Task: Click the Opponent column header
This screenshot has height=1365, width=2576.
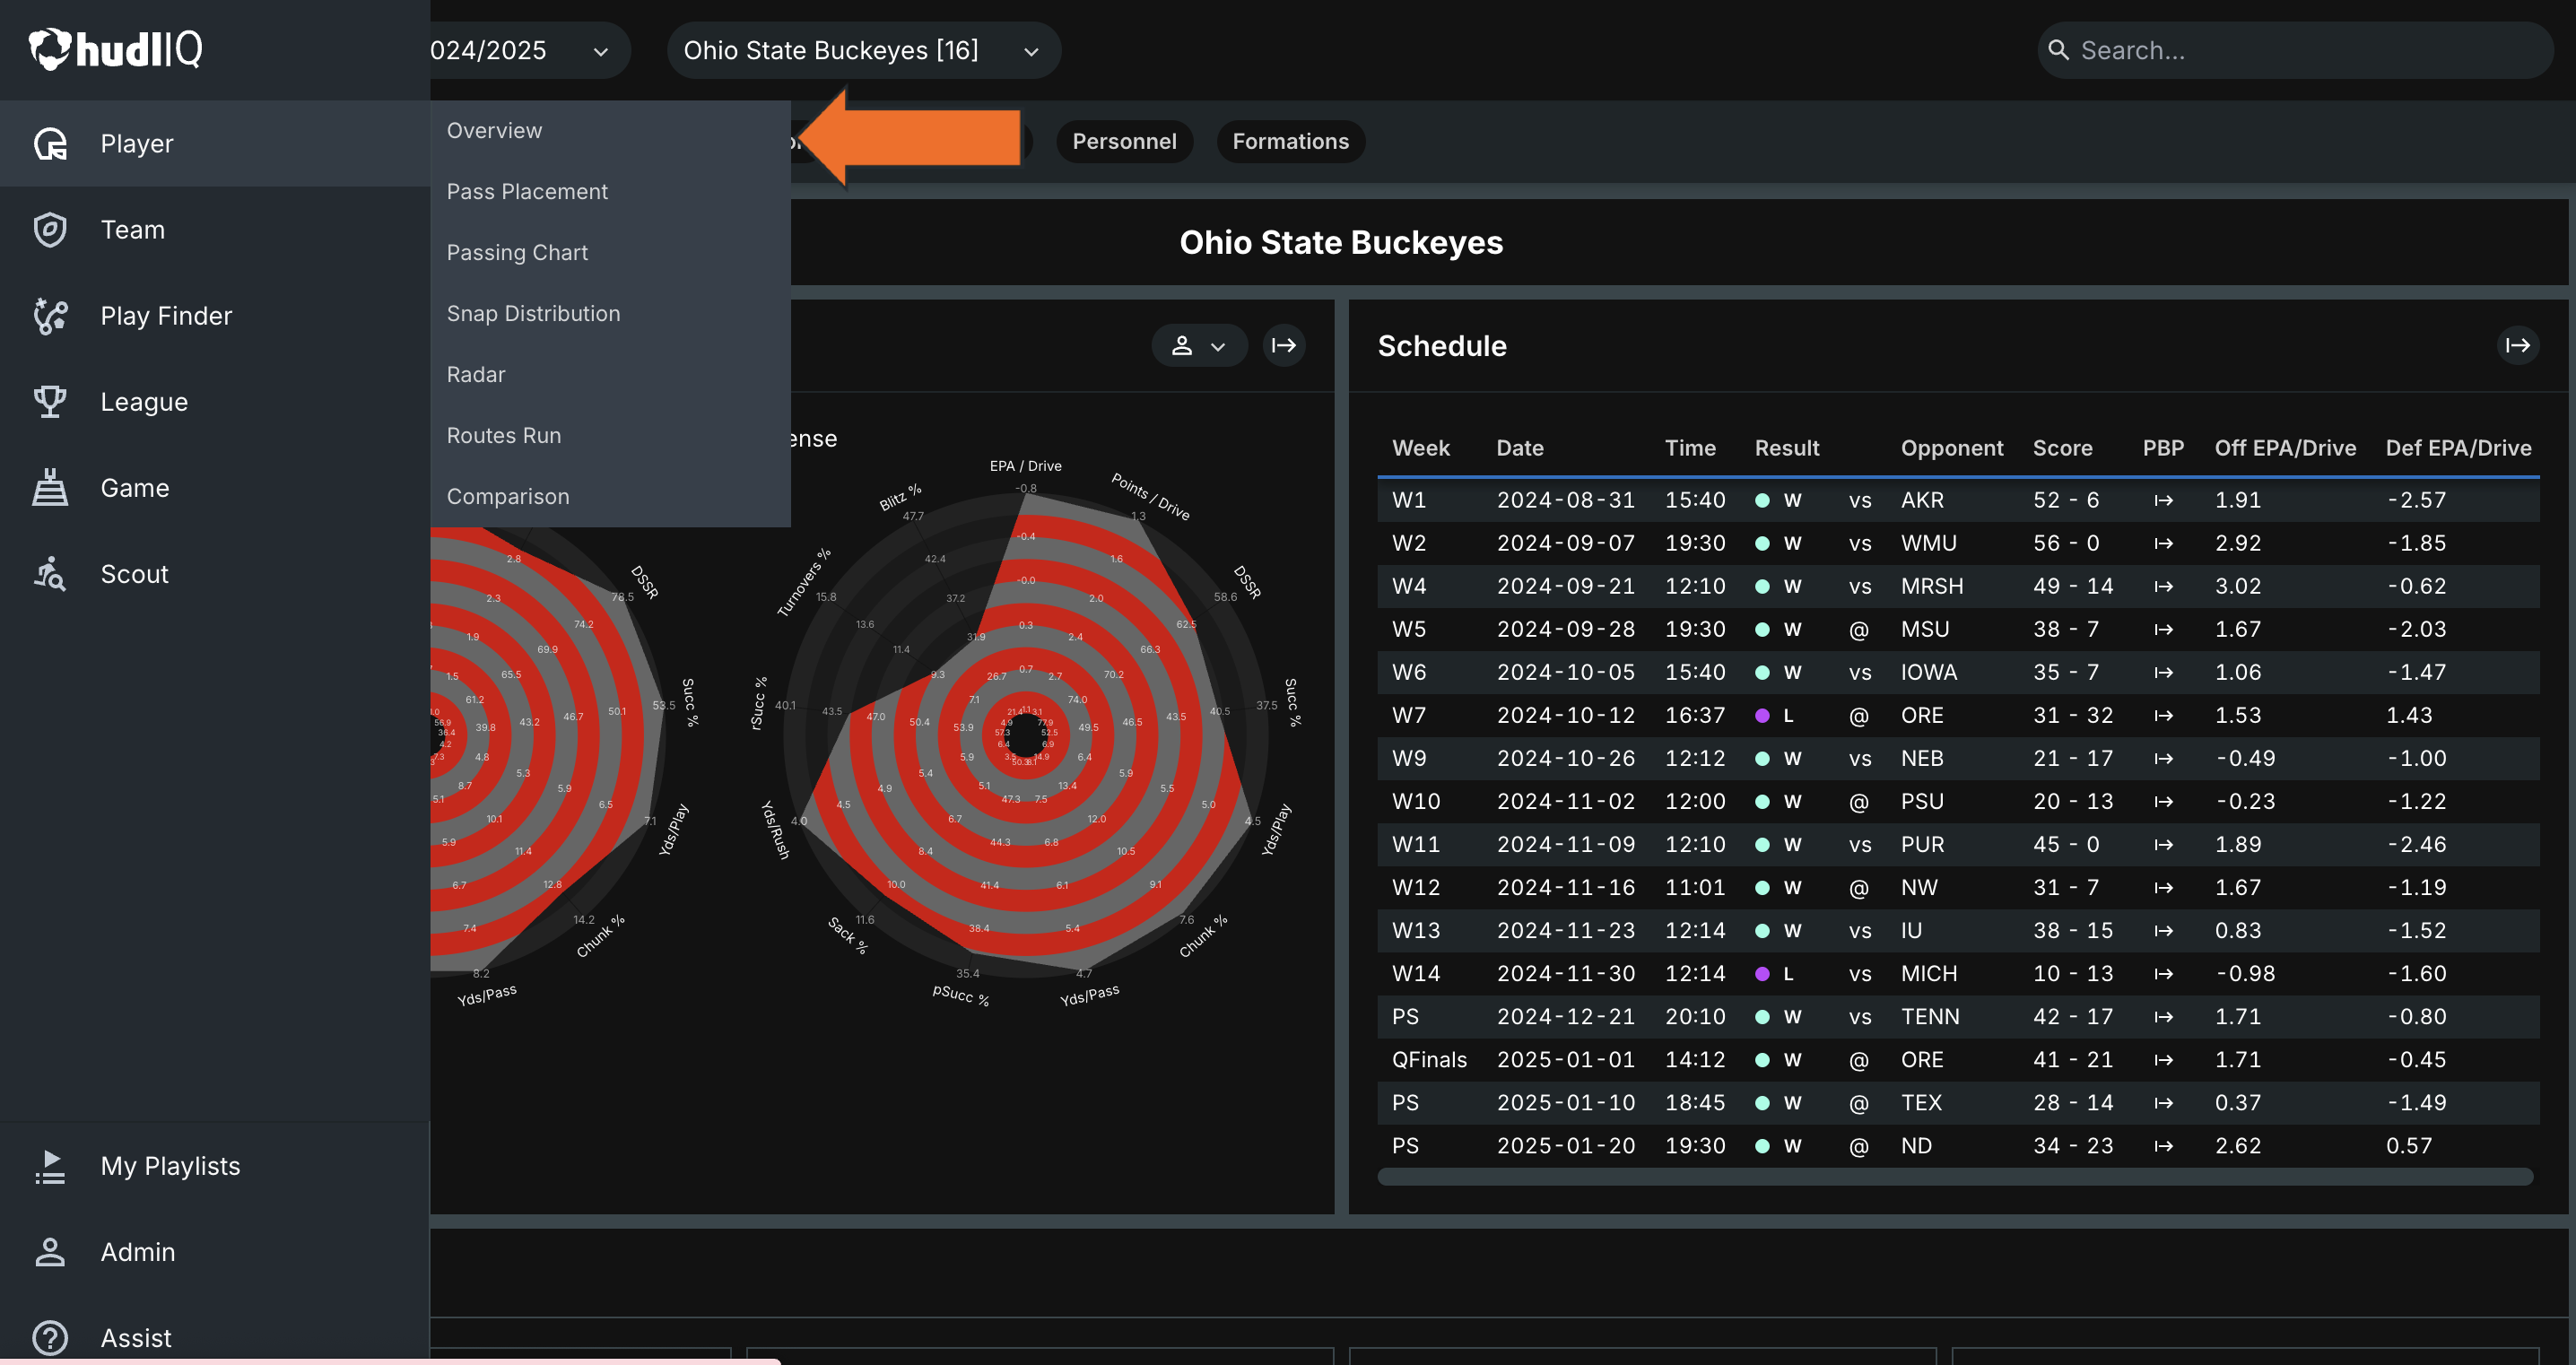Action: tap(1951, 448)
